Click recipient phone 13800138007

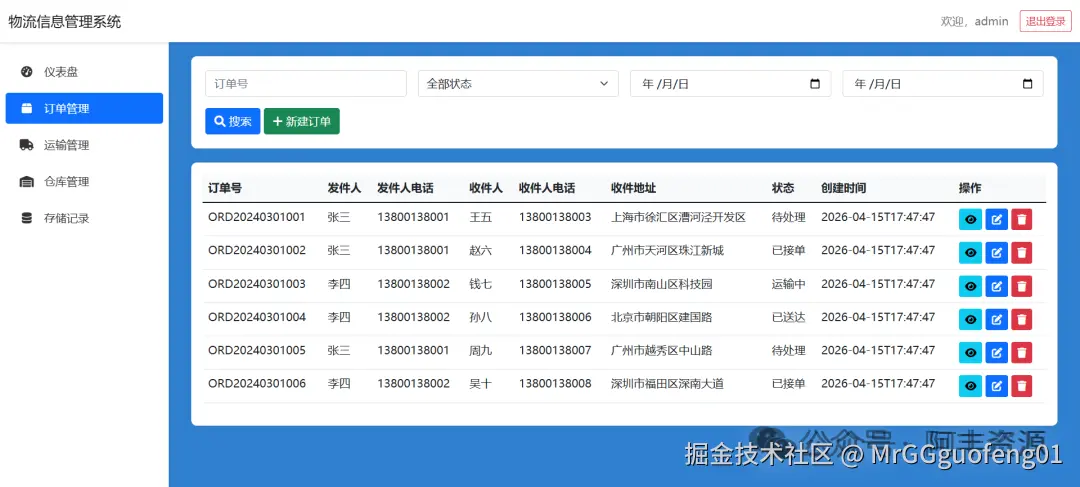pos(555,350)
